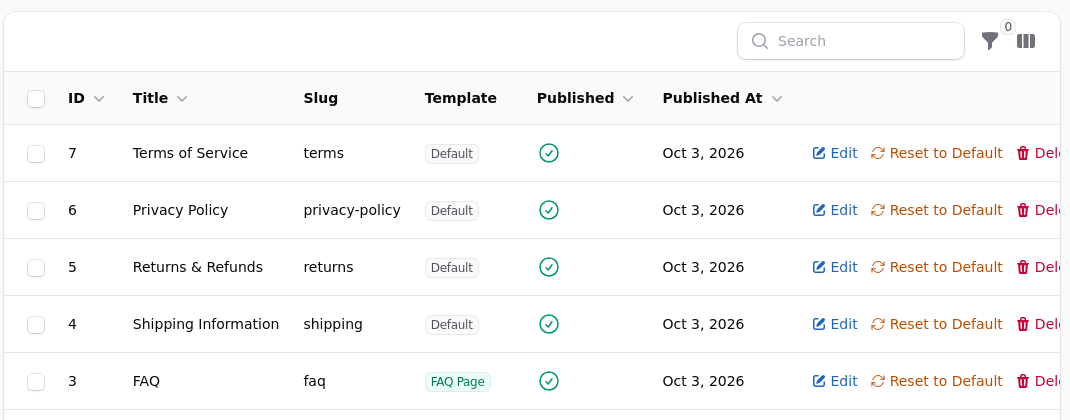The image size is (1070, 420).
Task: Reset Terms of Service to Default
Action: pos(937,153)
